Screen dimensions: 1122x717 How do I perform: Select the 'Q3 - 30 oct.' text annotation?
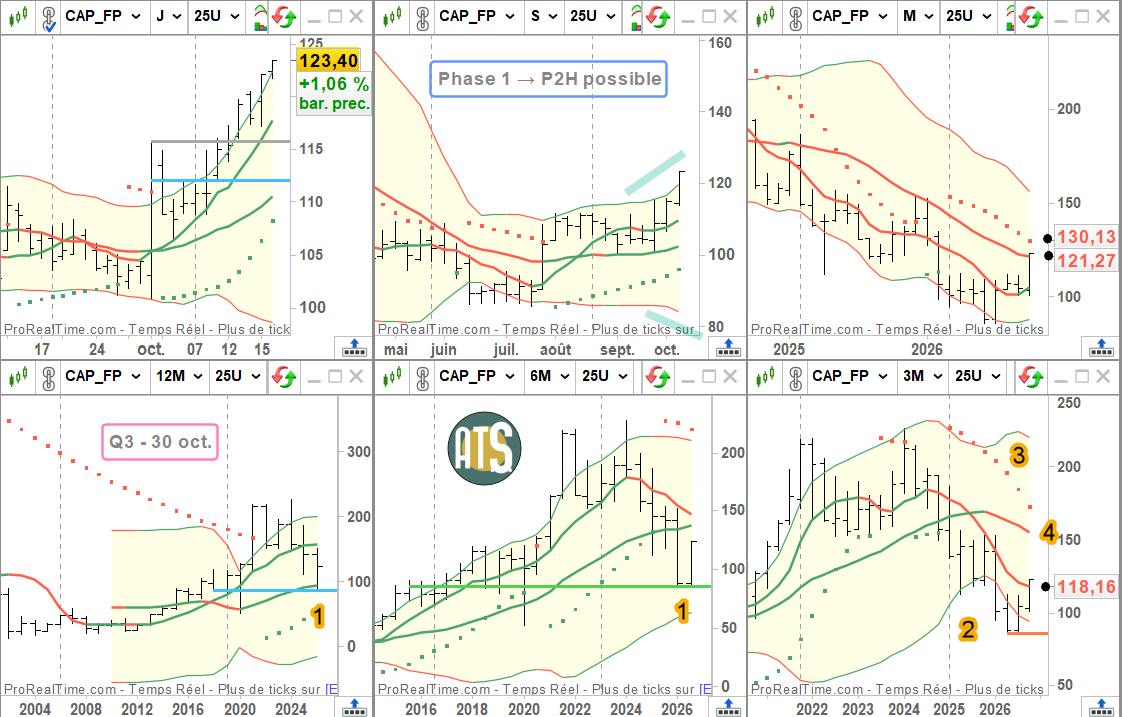tap(160, 442)
